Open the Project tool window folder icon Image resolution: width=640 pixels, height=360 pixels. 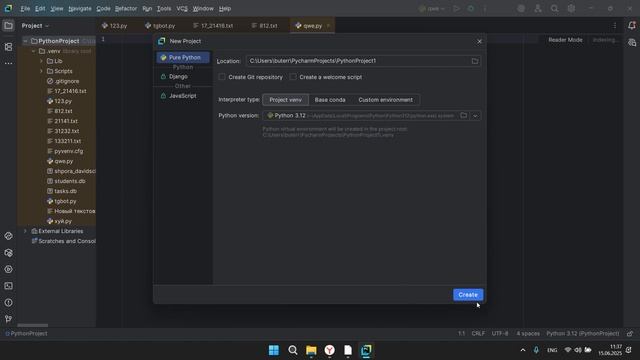[8, 26]
